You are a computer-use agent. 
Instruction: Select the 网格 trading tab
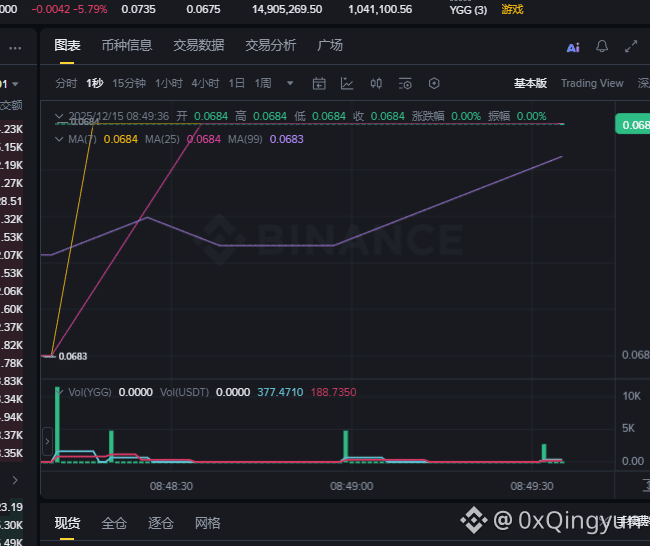coord(208,523)
